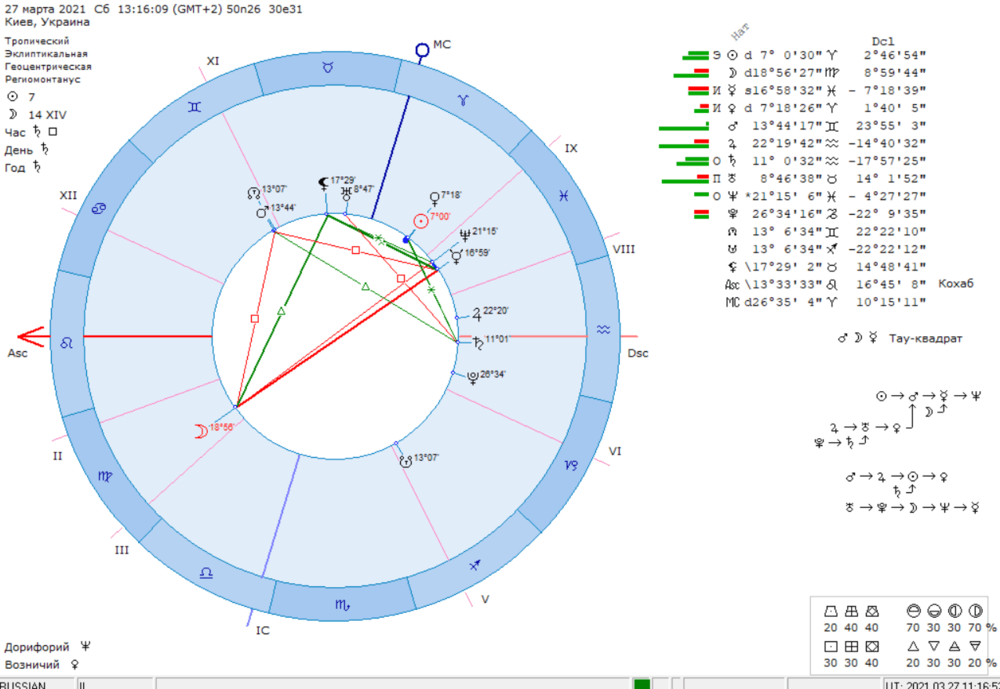
Task: Click the Venus glyph inside the chart wheel
Action: [x=435, y=198]
